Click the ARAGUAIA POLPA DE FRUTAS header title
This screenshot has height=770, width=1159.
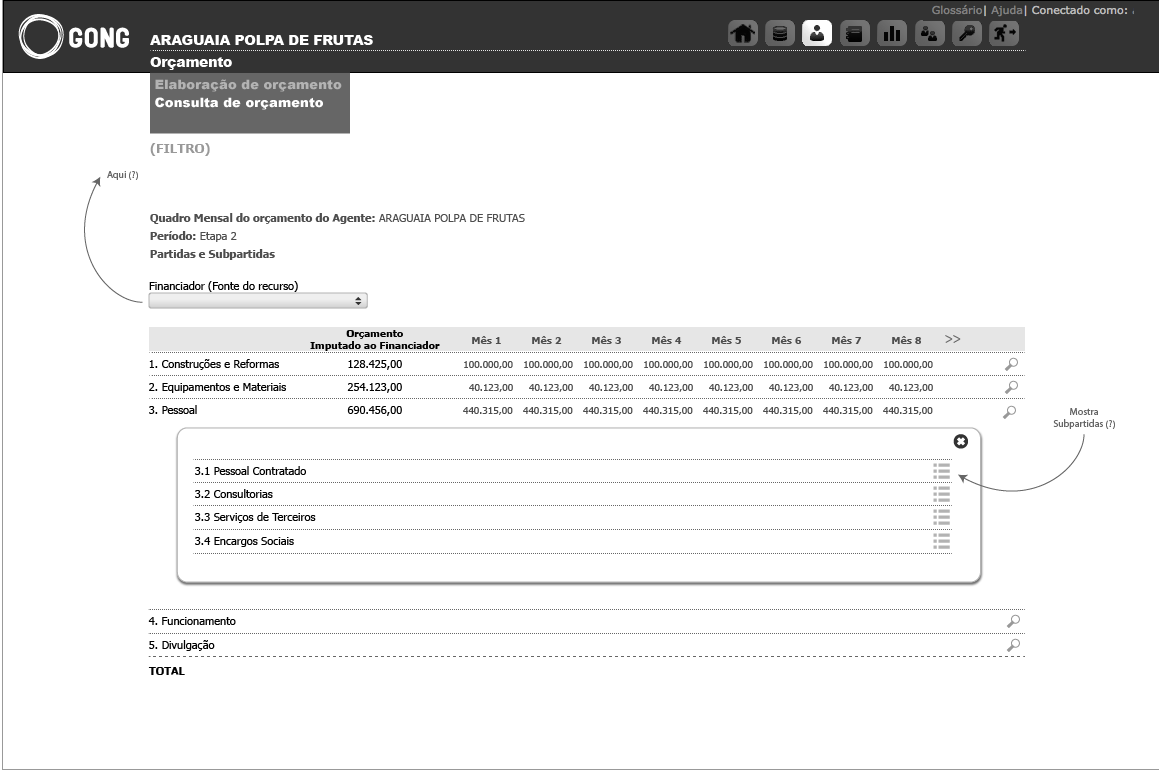click(262, 40)
